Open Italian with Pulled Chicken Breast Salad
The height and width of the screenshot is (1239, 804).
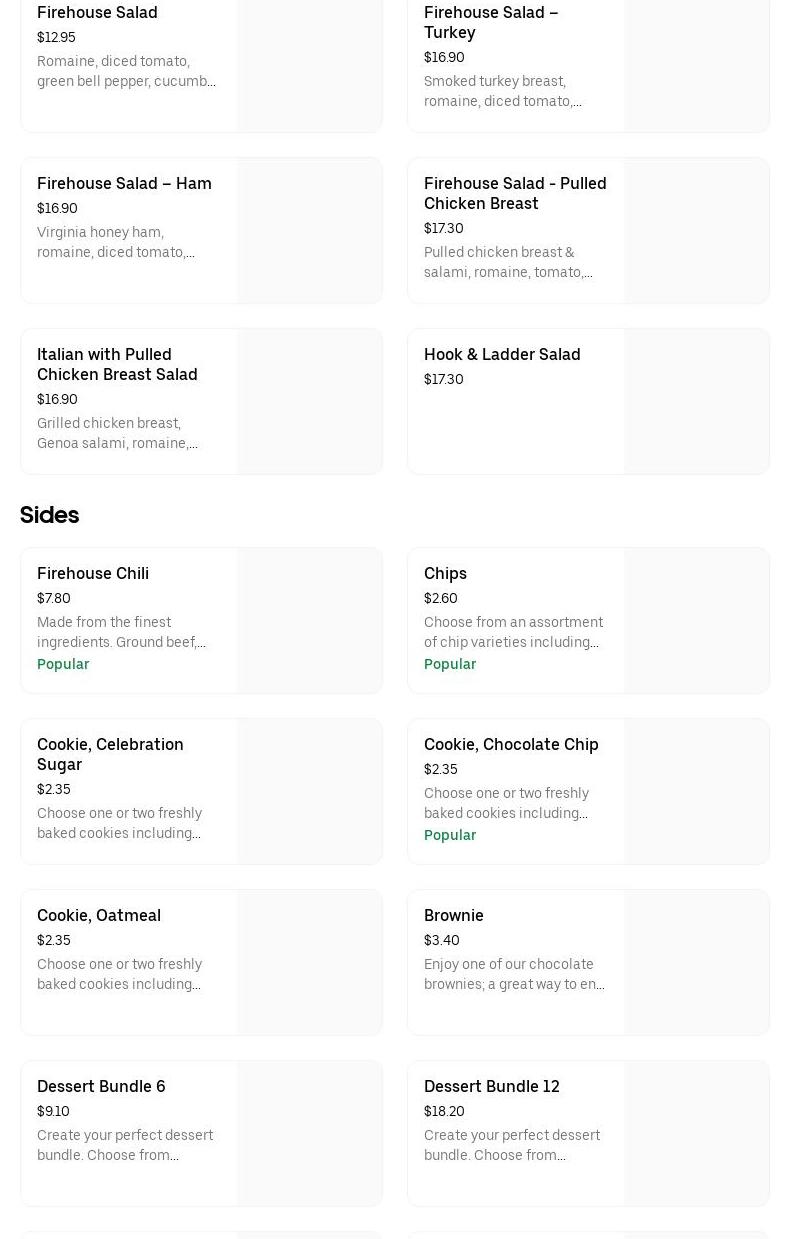pyautogui.click(x=117, y=364)
